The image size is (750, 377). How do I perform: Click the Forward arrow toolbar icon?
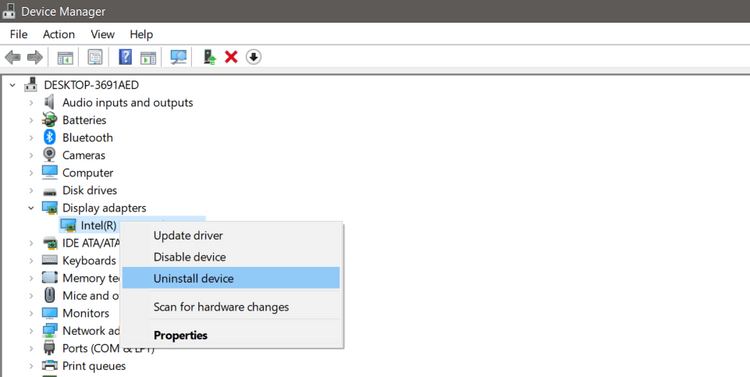[35, 57]
